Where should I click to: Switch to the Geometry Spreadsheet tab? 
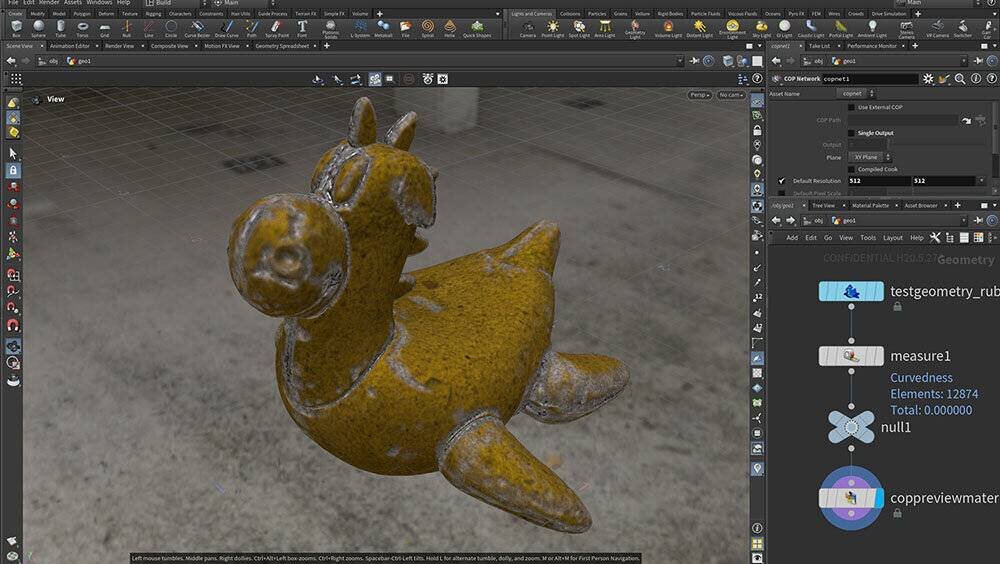282,46
